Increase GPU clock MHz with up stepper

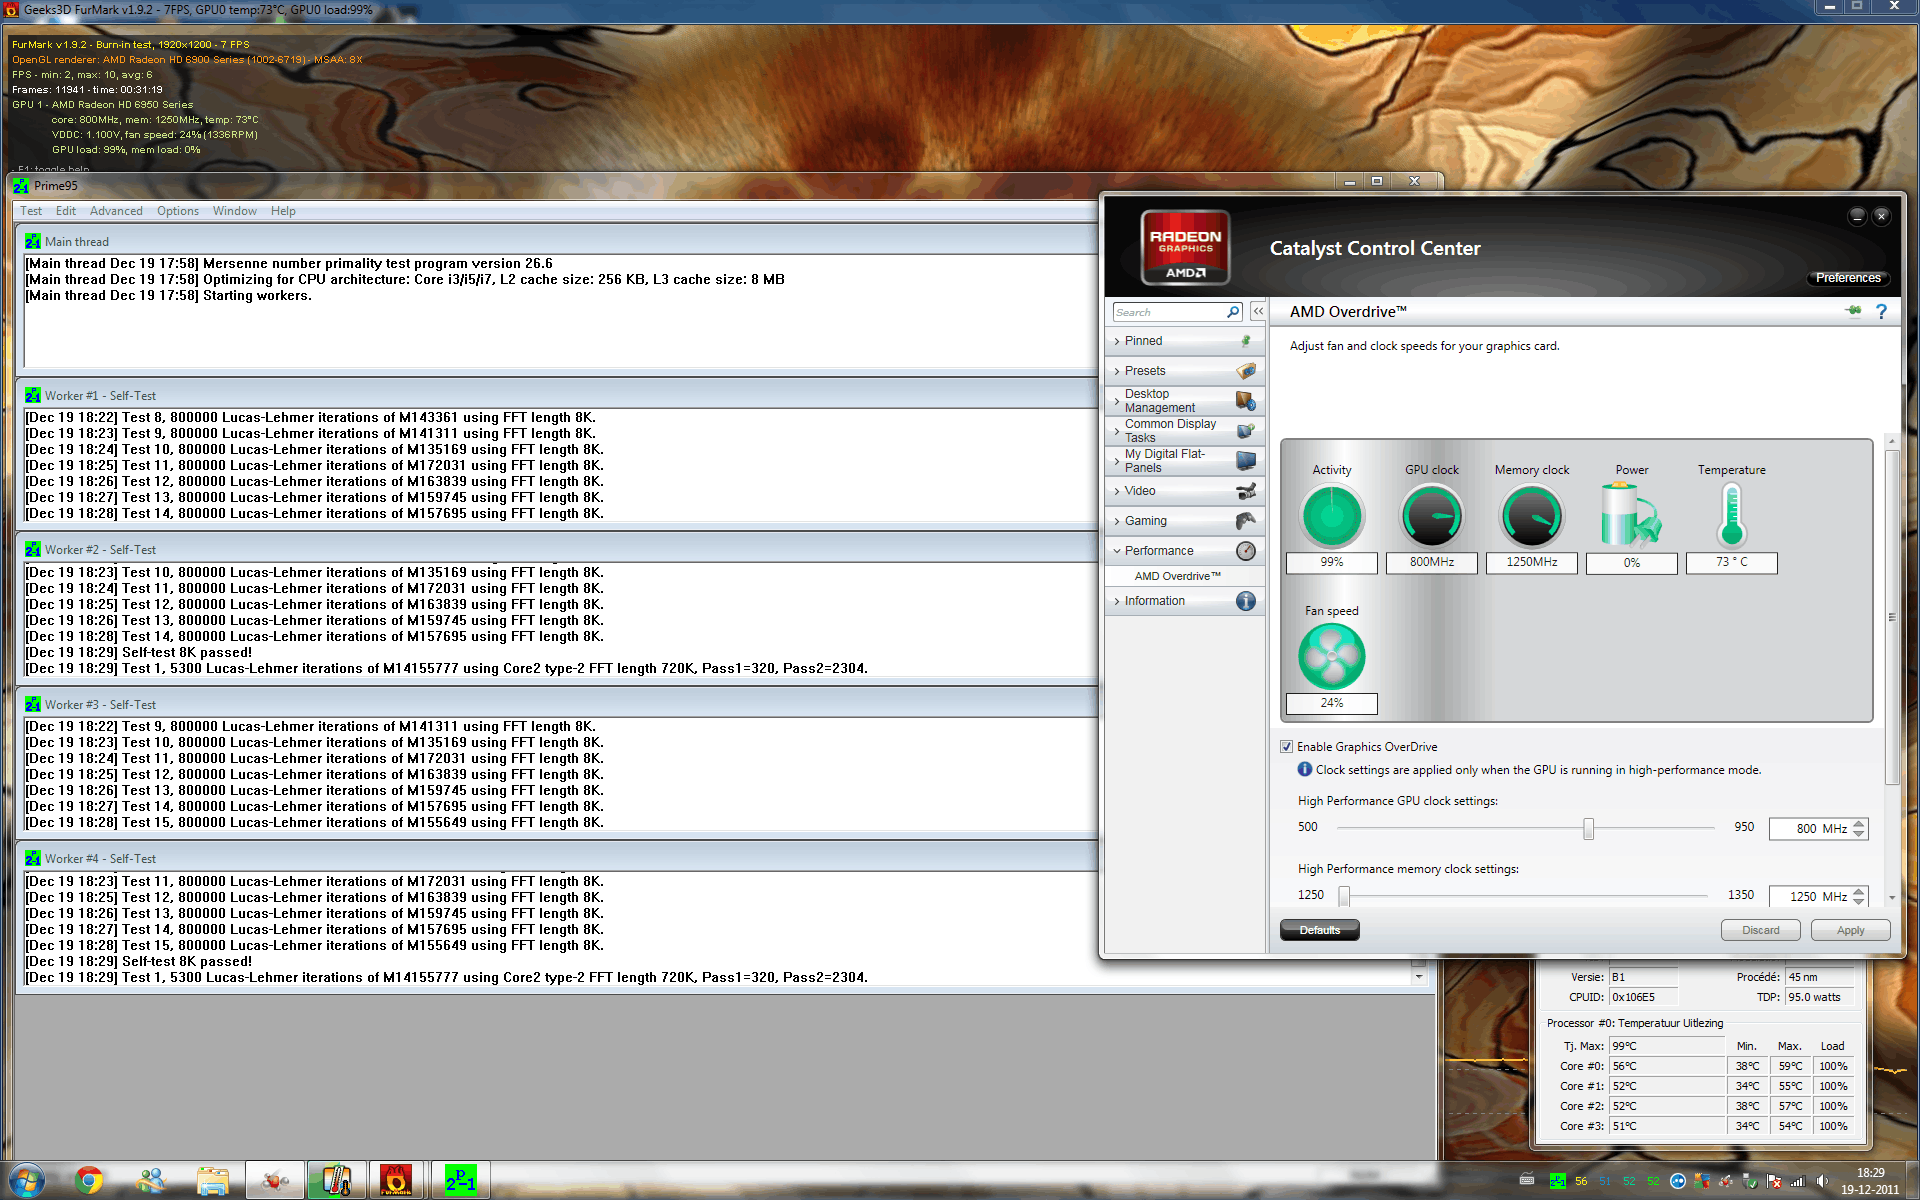[1859, 823]
